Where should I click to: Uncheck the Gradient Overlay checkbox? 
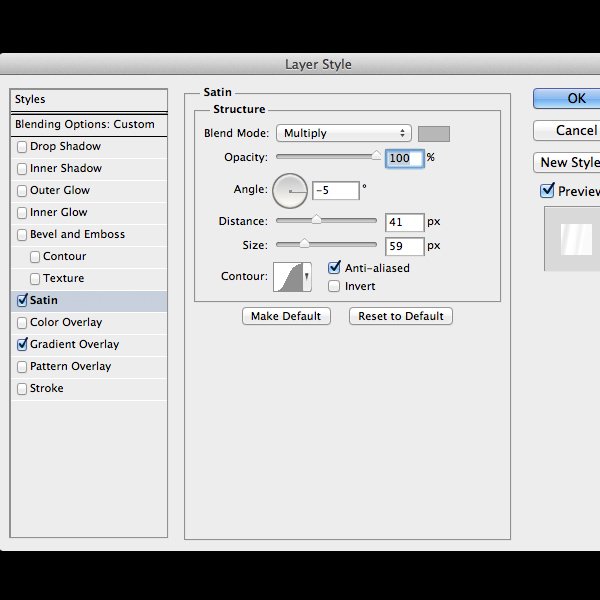22,344
